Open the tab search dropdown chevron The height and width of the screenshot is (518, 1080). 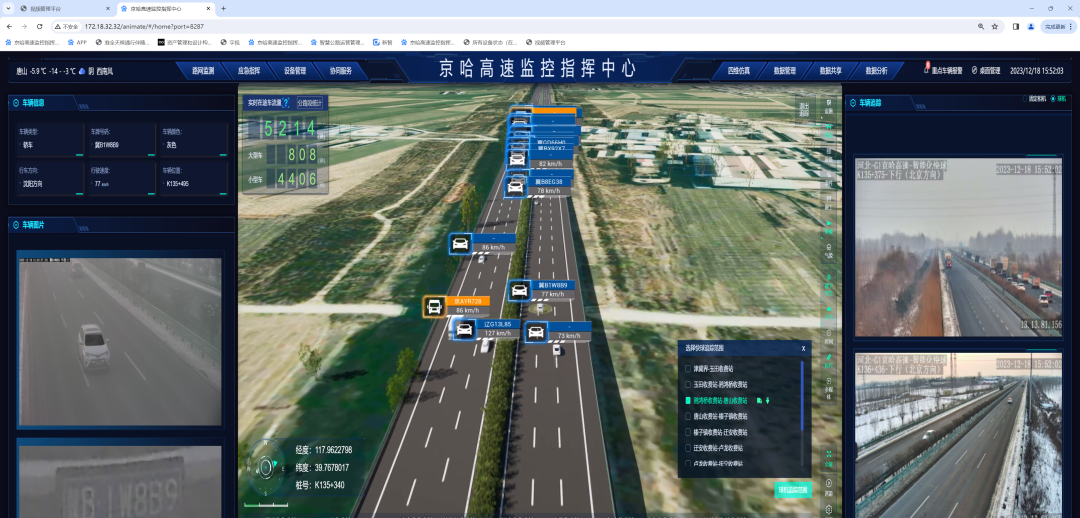(x=8, y=8)
